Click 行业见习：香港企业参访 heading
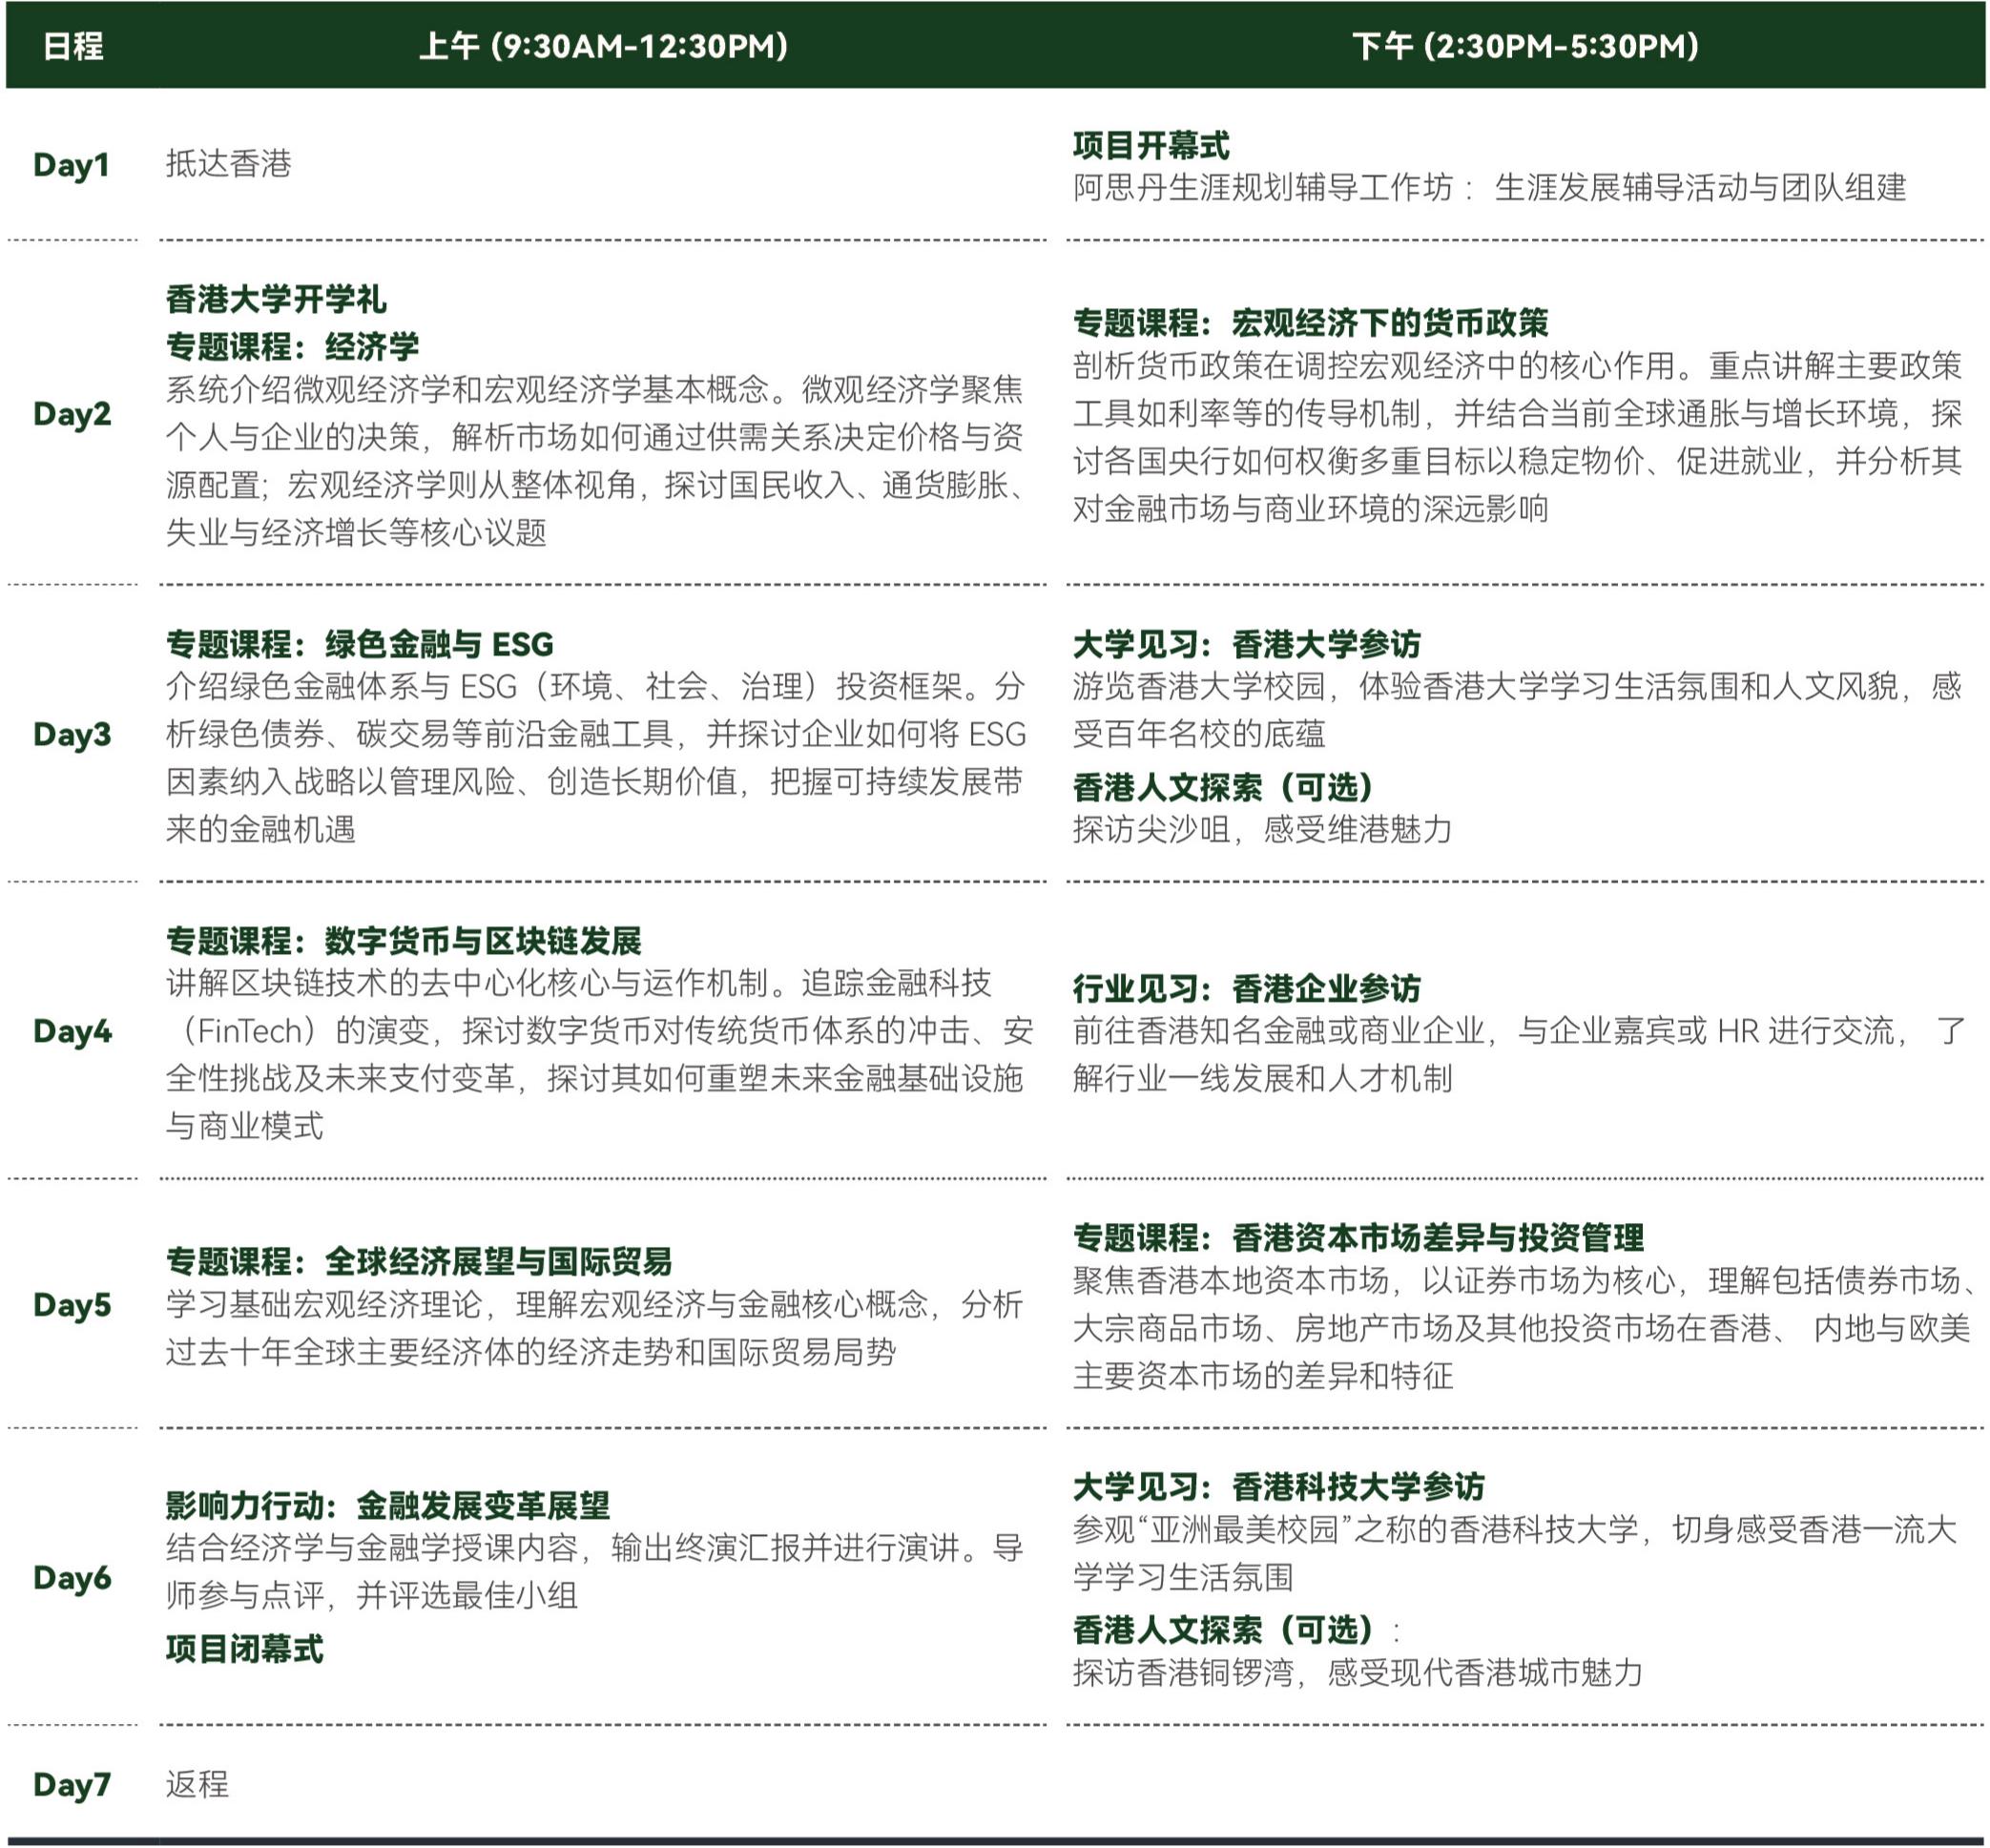 click(x=1246, y=989)
